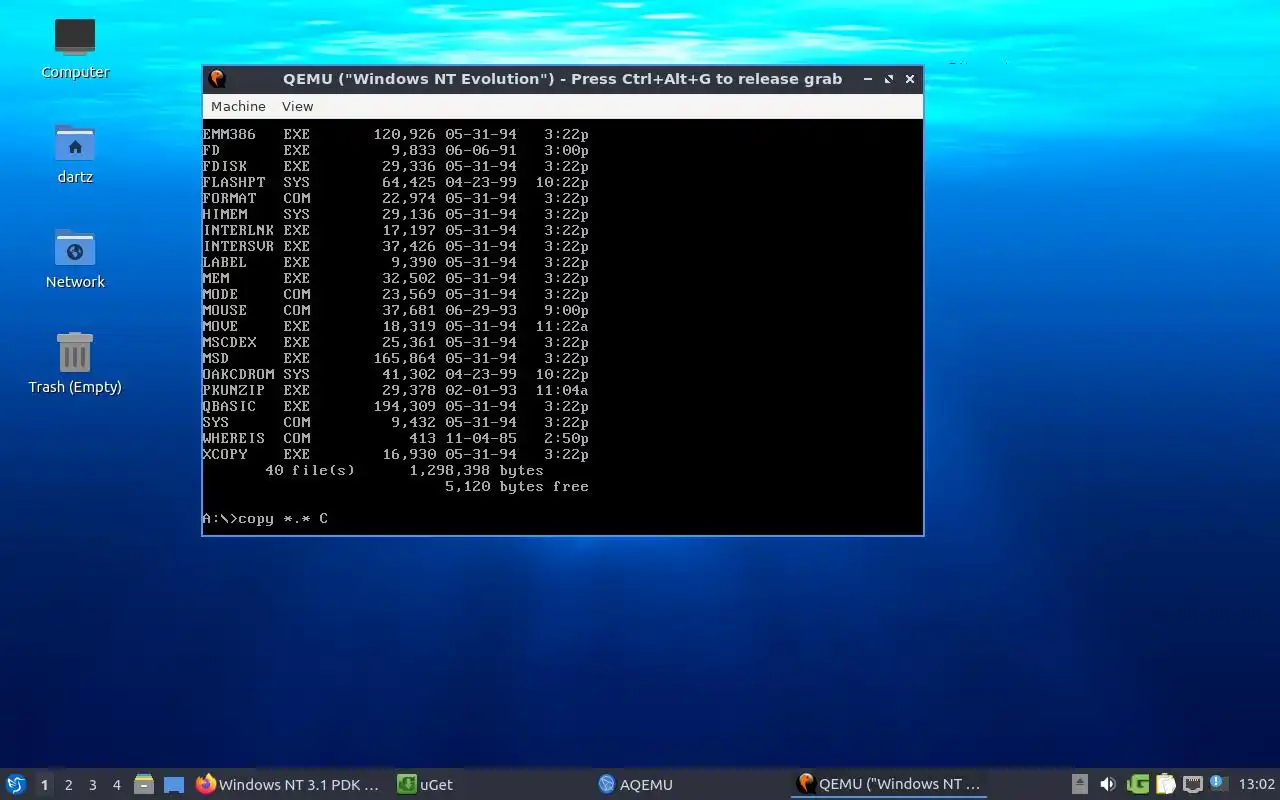Click the FDISK EXE line
The image size is (1280, 800).
click(396, 166)
